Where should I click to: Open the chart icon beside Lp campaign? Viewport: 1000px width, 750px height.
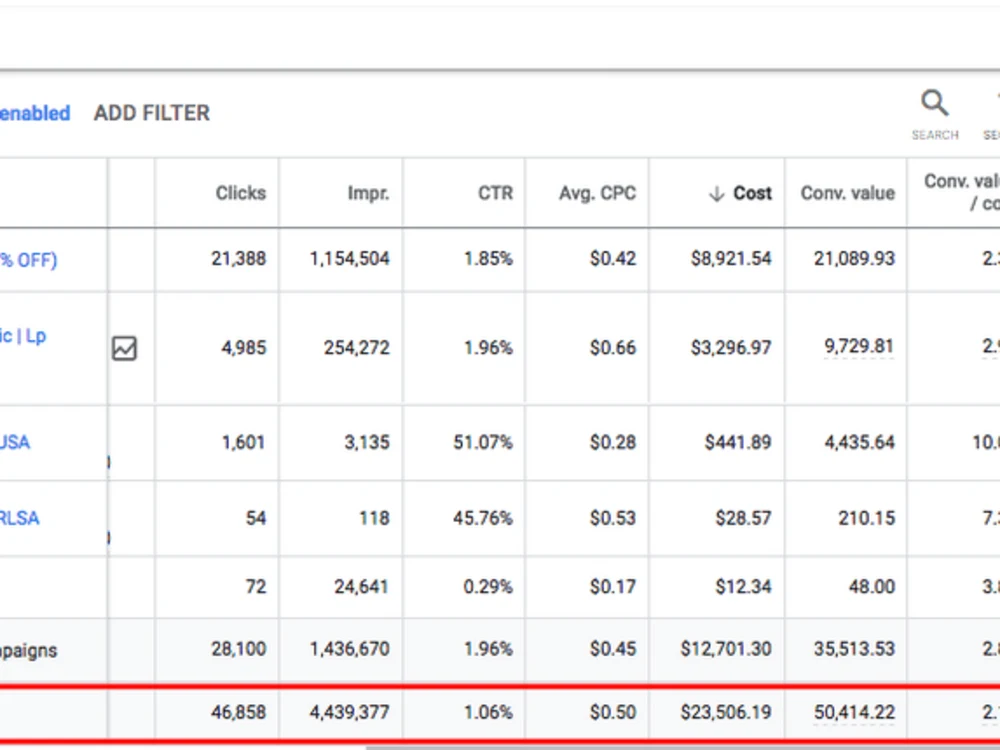click(x=124, y=349)
